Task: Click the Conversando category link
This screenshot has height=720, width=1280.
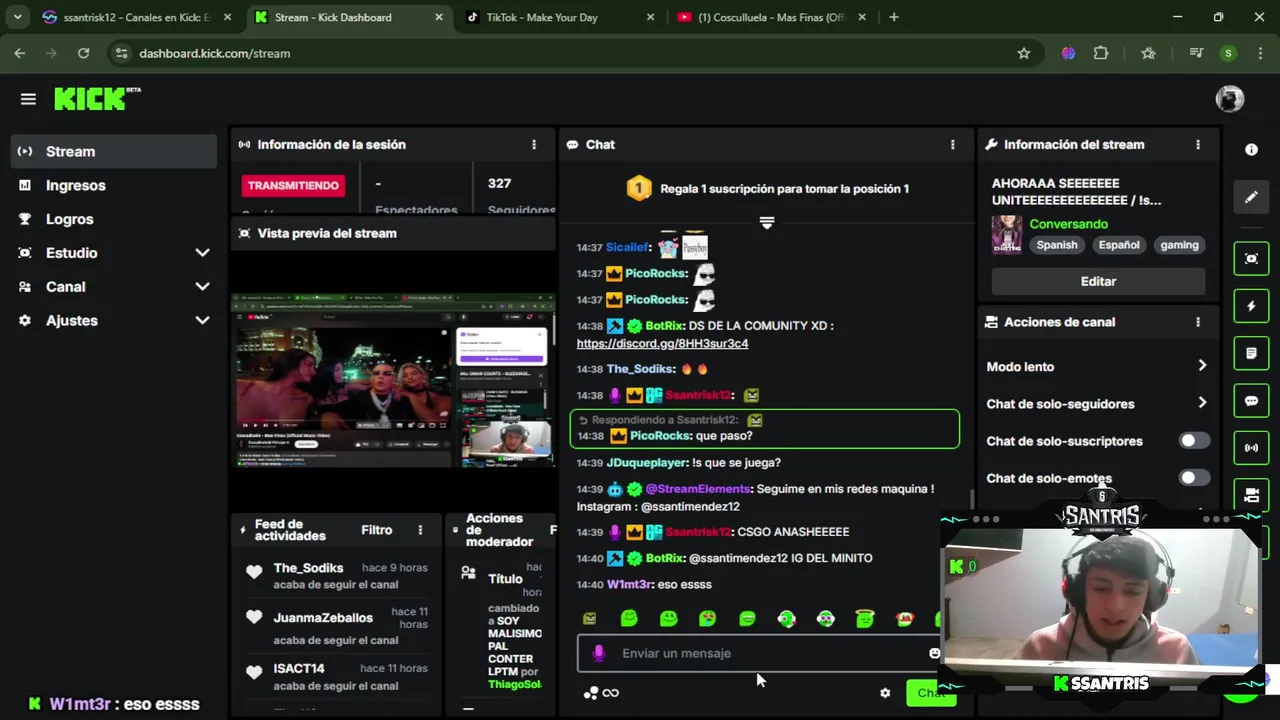Action: [1068, 224]
